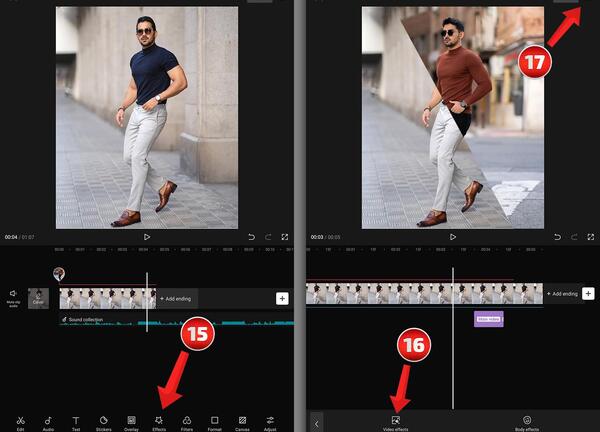The height and width of the screenshot is (432, 600).
Task: Play the preview in right editor
Action: [453, 237]
